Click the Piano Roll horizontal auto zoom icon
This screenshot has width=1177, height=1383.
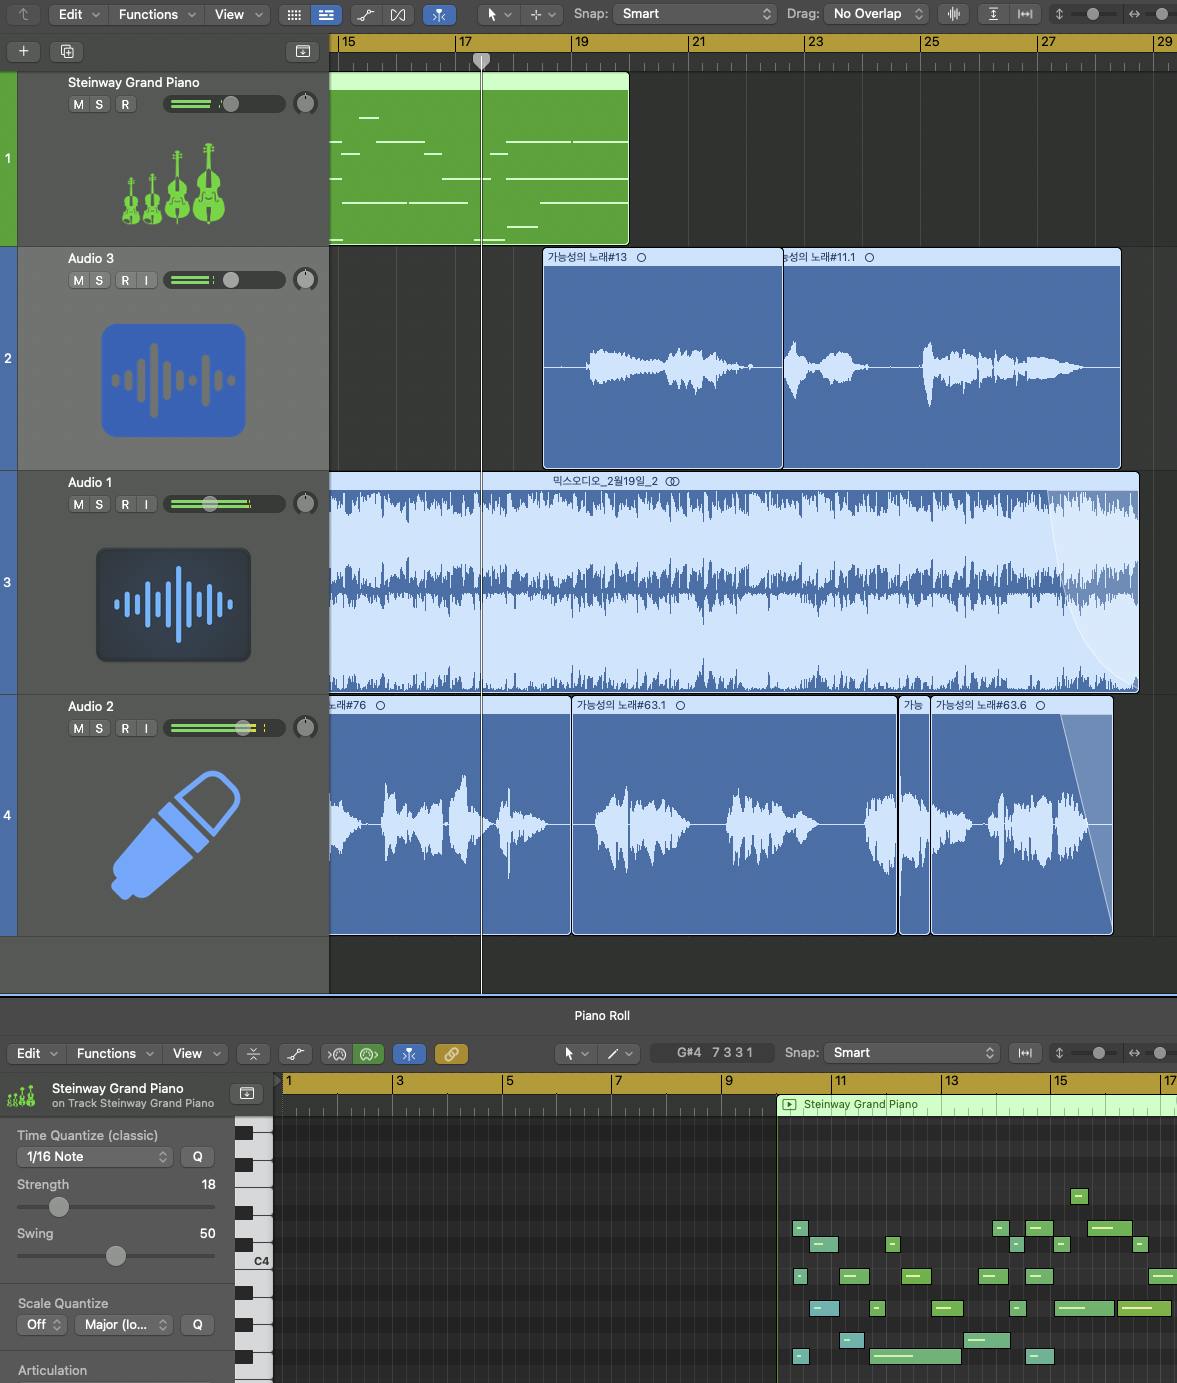point(1025,1053)
